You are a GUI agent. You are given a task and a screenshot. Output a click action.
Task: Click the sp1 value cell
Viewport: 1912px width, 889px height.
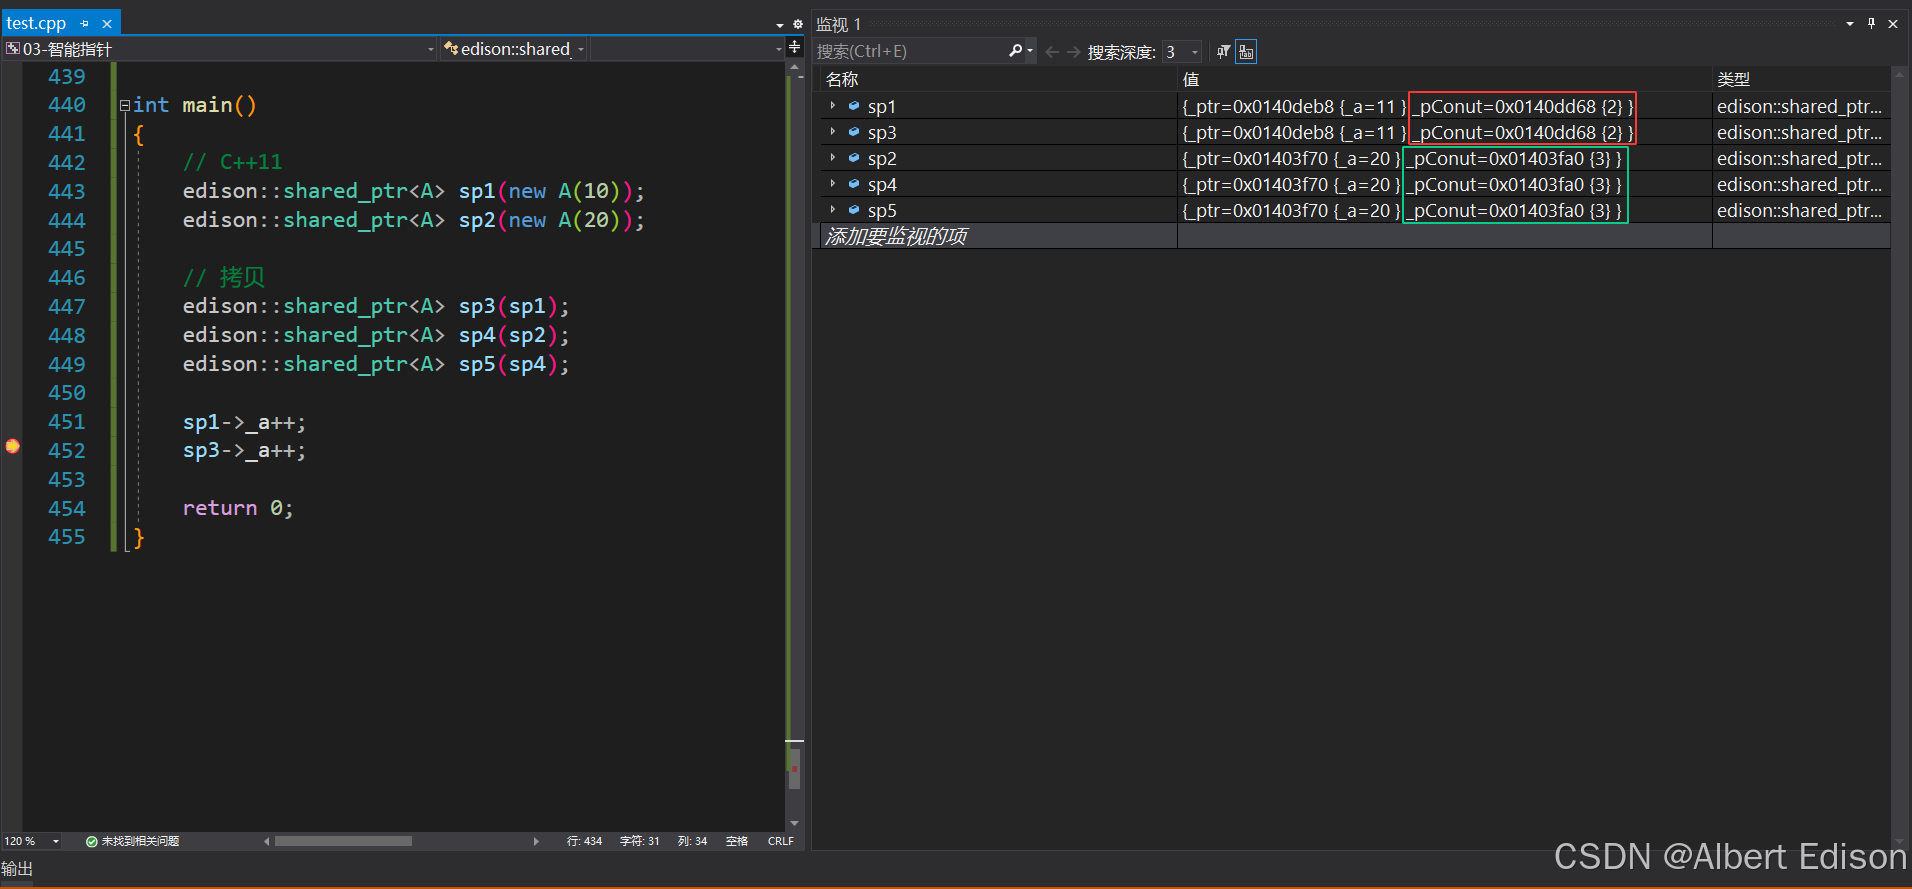point(1444,106)
